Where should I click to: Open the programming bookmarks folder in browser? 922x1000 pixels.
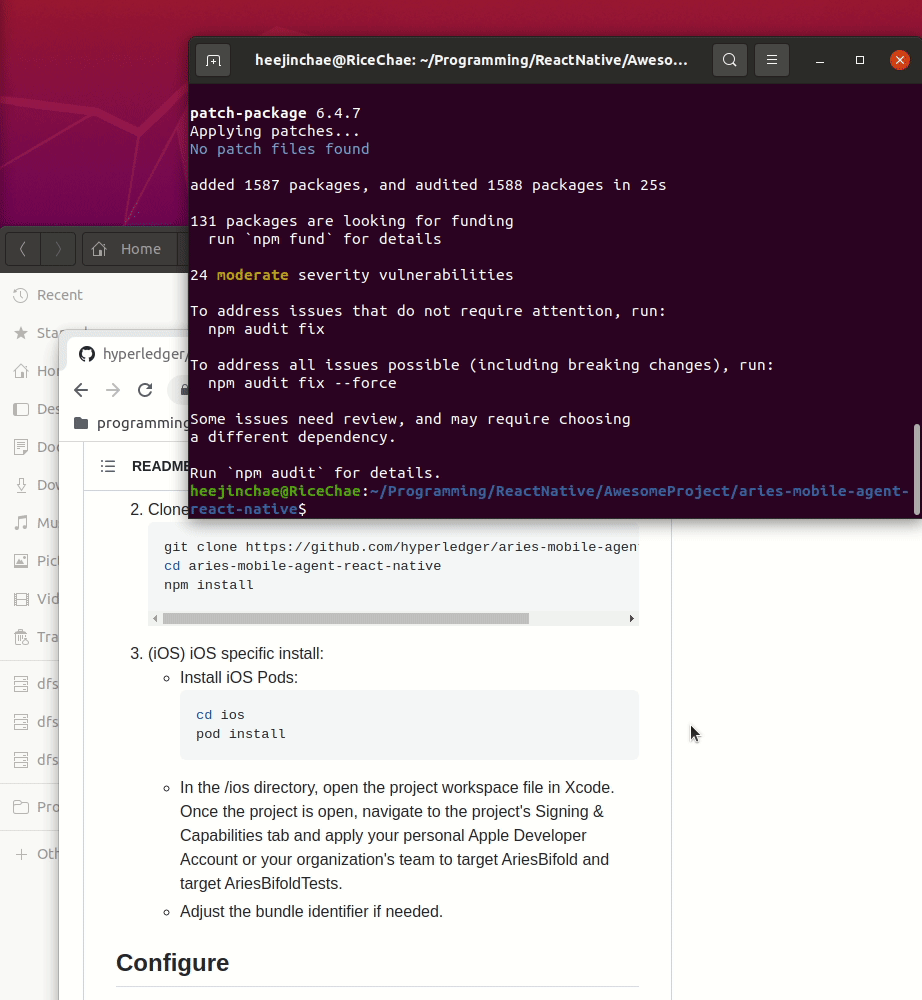point(132,423)
